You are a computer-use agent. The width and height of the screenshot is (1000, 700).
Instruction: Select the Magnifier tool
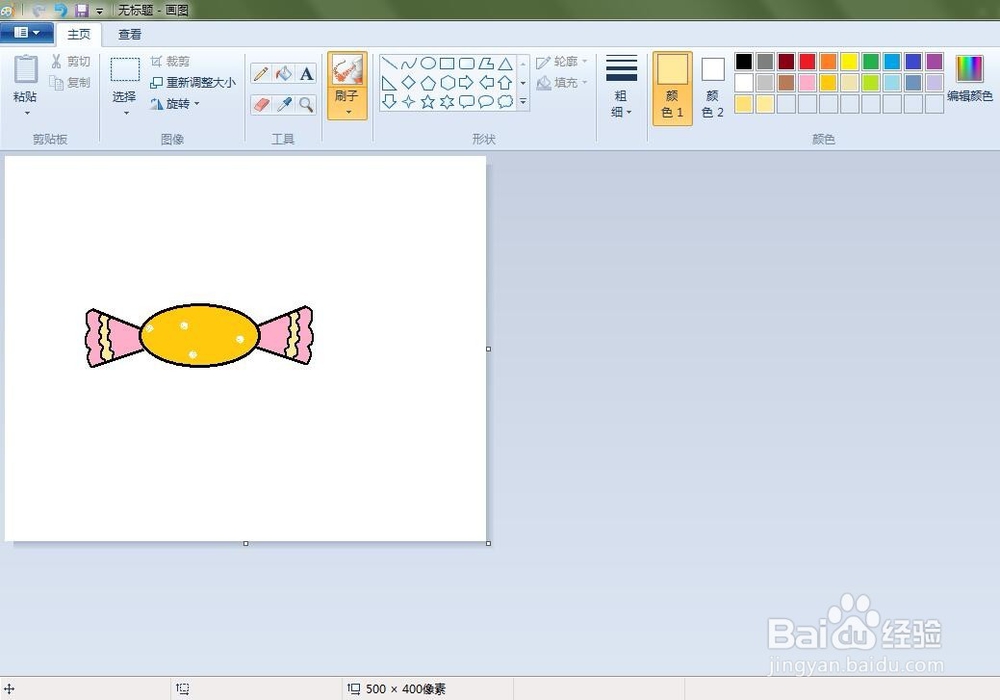(x=307, y=105)
